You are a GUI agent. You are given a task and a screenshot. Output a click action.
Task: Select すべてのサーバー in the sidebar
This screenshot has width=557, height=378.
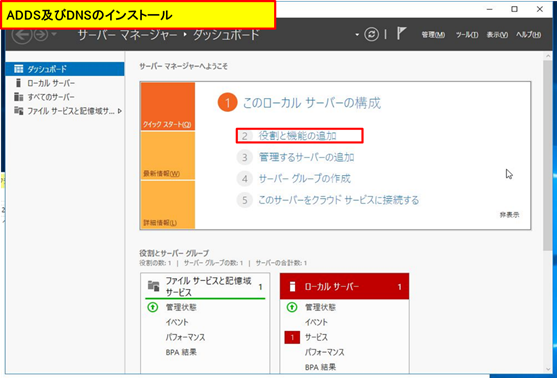(65, 97)
